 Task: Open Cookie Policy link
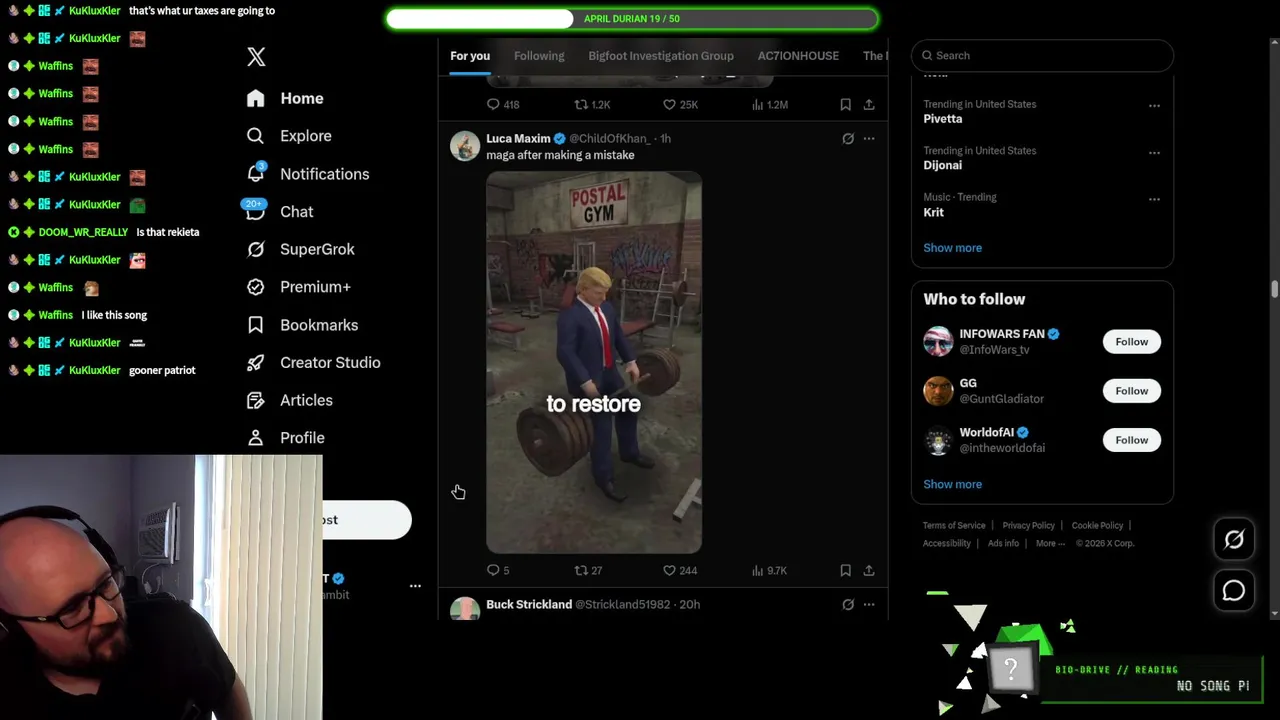pyautogui.click(x=1097, y=525)
